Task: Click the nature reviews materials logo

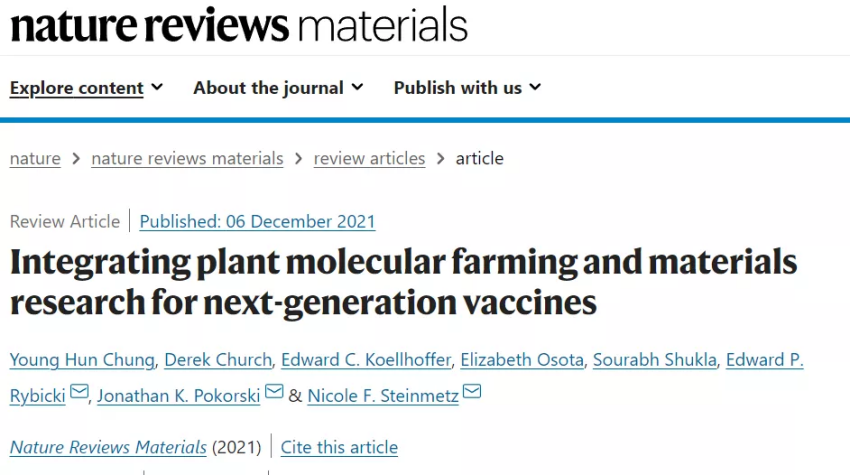Action: pyautogui.click(x=239, y=25)
